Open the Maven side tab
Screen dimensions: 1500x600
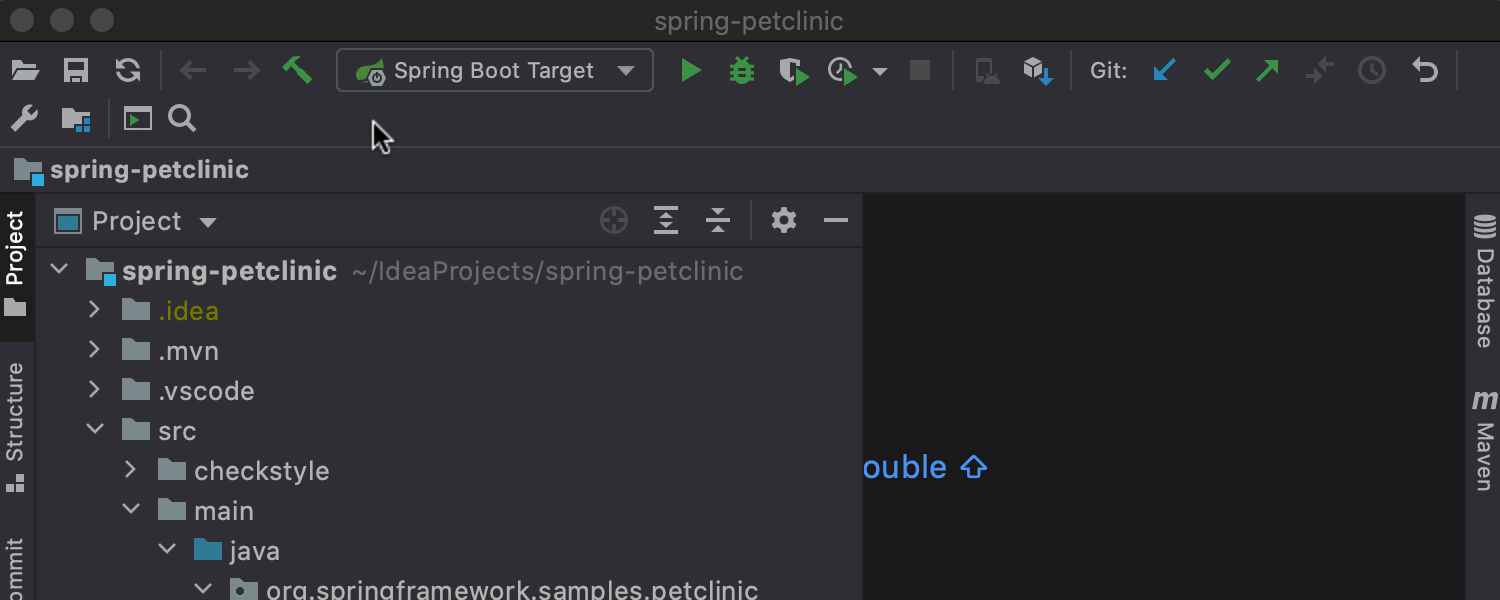[x=1485, y=440]
